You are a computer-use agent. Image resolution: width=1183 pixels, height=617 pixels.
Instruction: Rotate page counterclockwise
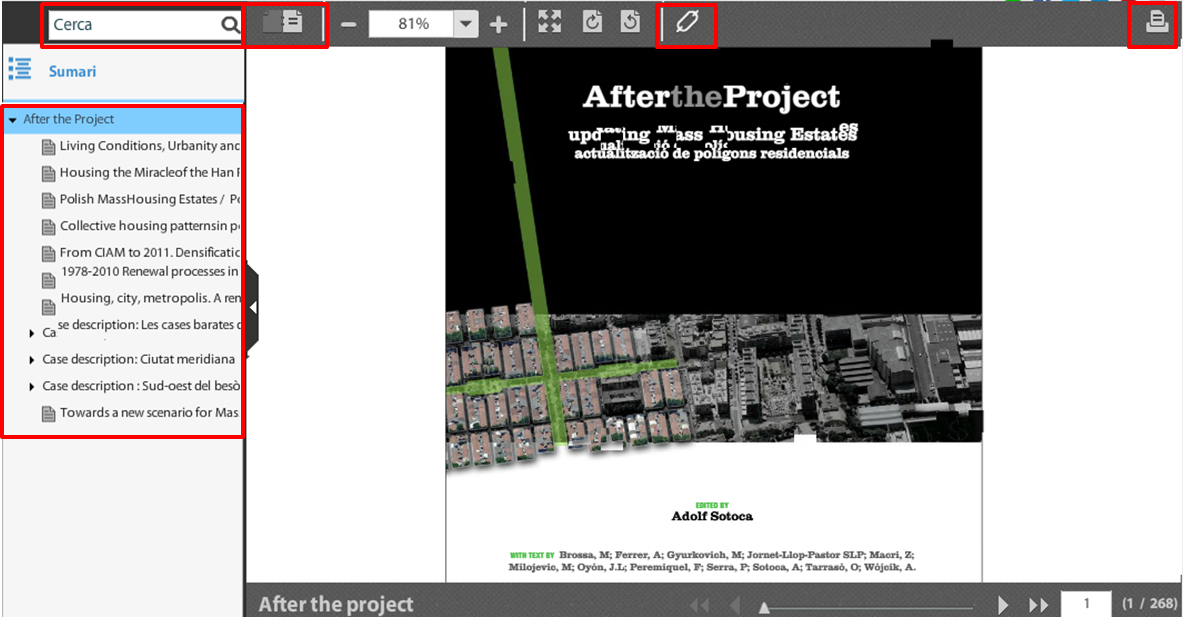pyautogui.click(x=630, y=23)
